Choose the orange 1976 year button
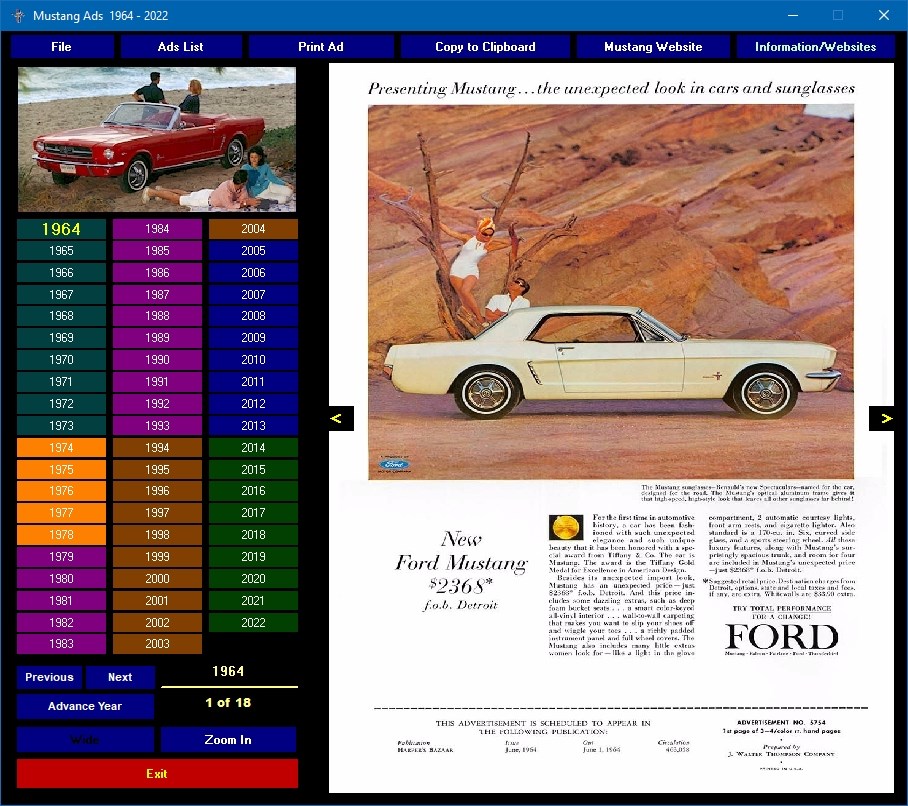Viewport: 908px width, 806px height. click(x=61, y=491)
